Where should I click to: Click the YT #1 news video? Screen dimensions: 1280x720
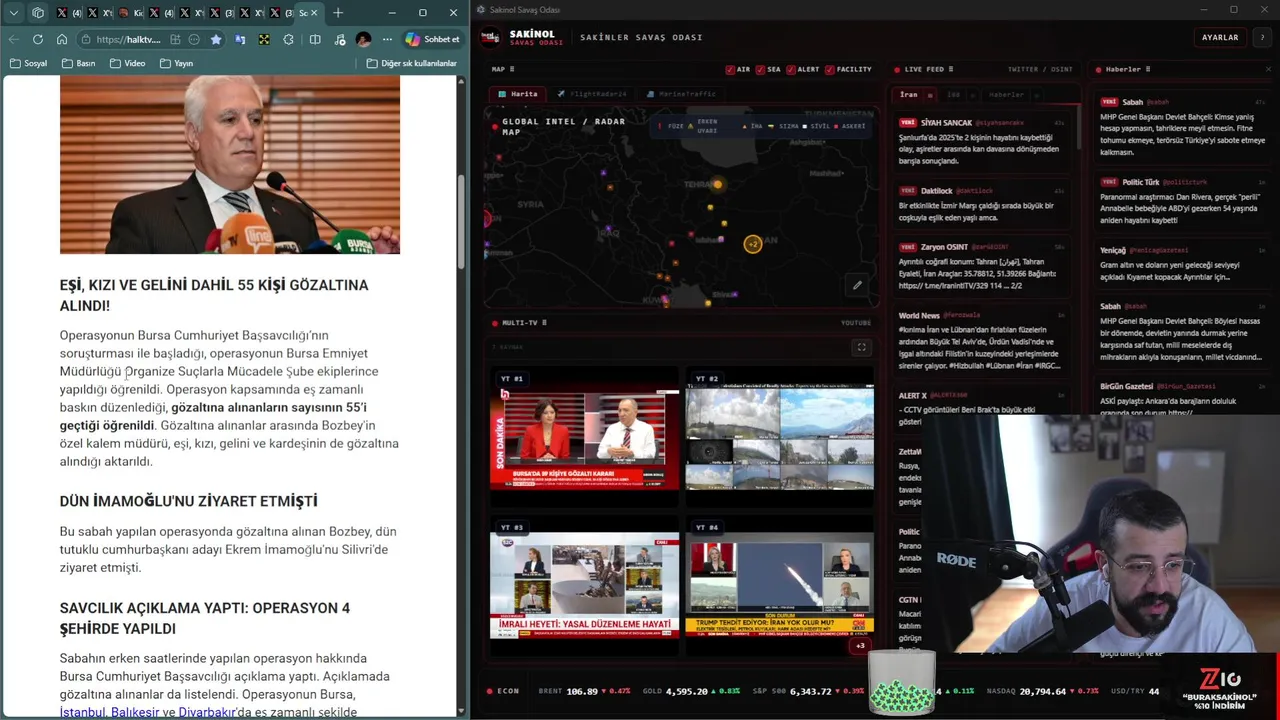[584, 438]
